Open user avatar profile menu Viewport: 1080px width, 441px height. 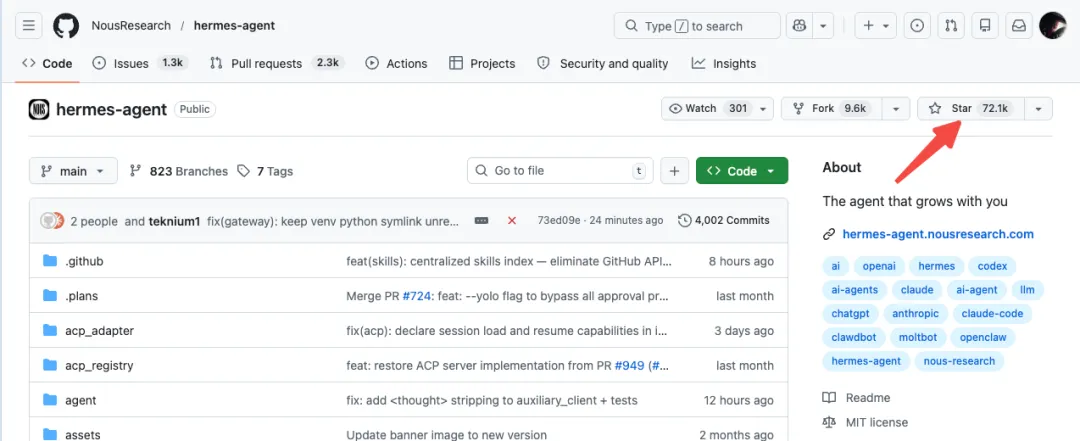click(1052, 26)
